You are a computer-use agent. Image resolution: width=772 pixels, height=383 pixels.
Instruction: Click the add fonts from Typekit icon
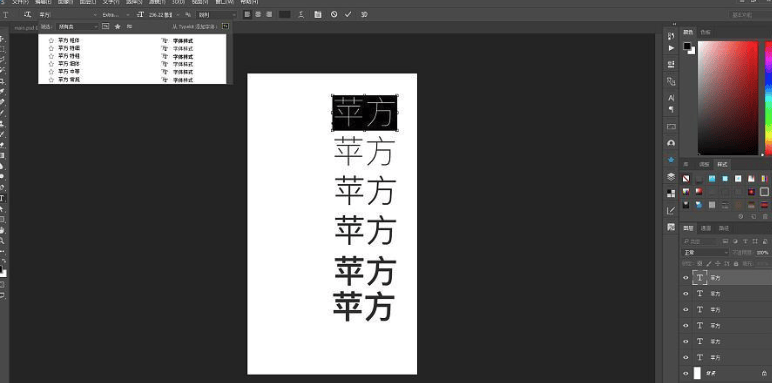coord(225,26)
